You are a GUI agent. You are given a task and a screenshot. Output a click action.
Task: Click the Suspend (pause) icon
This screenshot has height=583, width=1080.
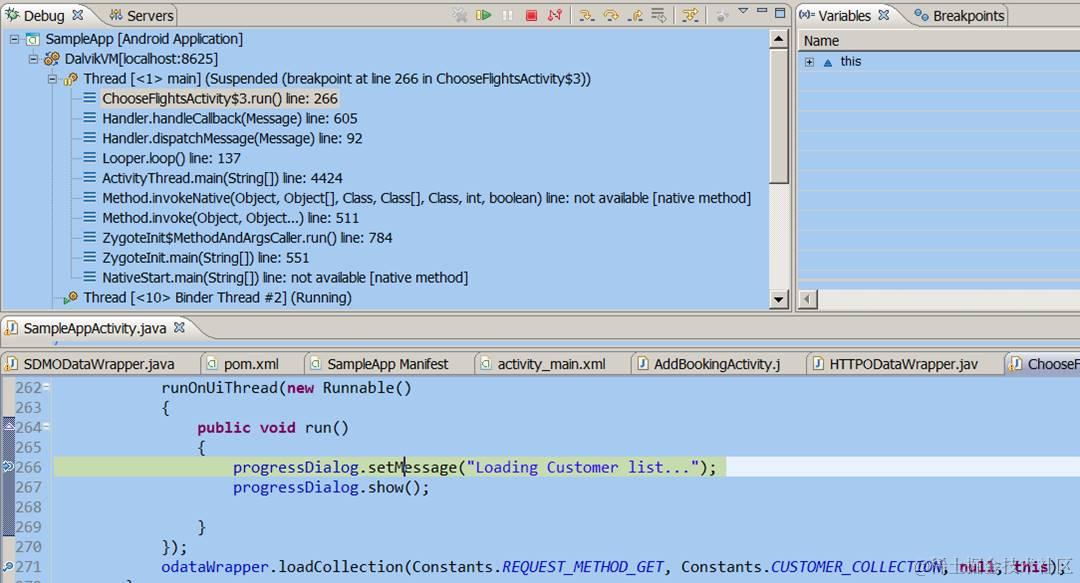point(508,14)
